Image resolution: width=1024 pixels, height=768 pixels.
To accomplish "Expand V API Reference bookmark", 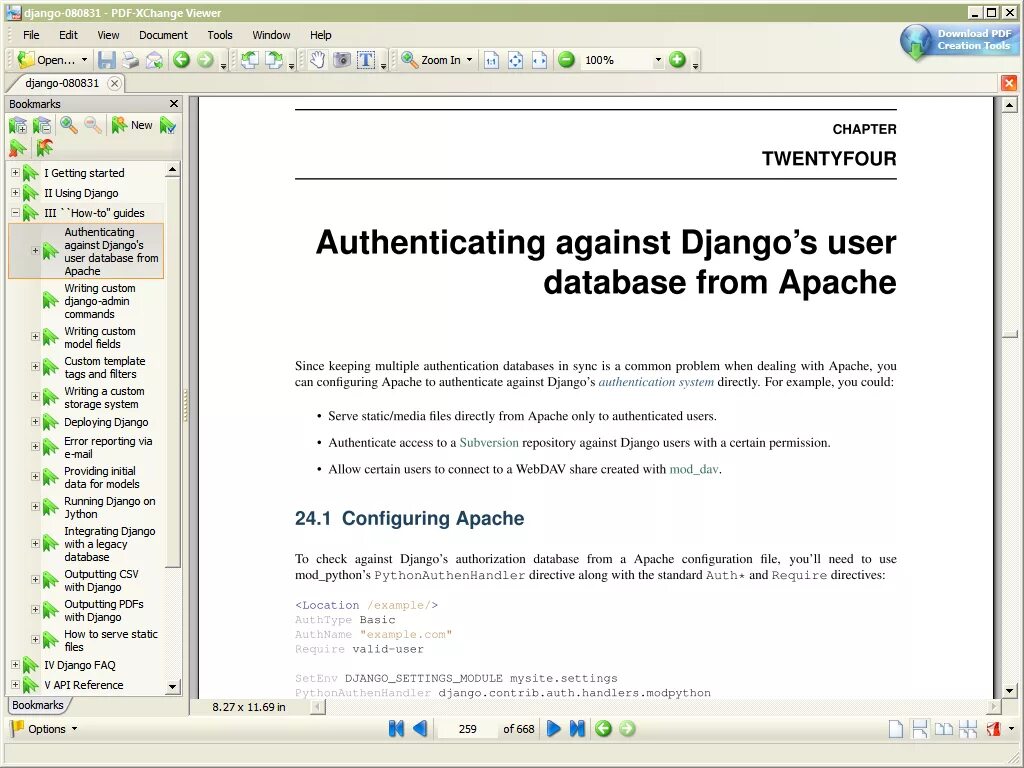I will (x=15, y=684).
